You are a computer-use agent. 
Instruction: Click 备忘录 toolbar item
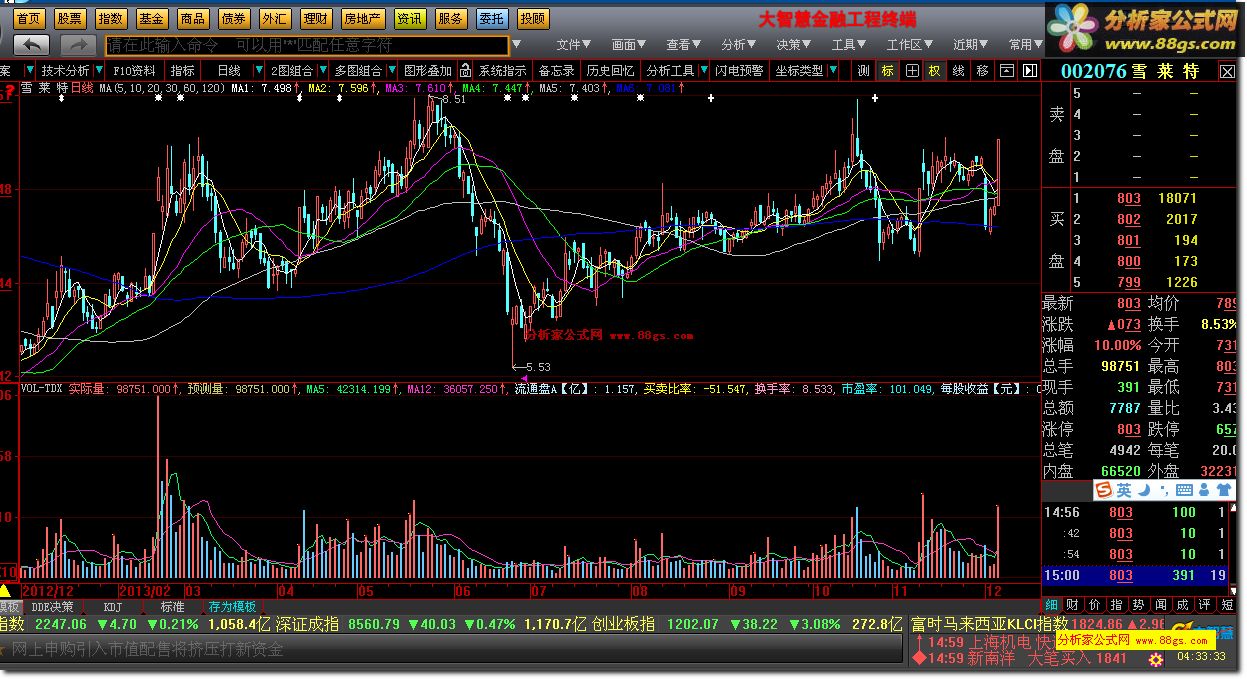coord(556,71)
